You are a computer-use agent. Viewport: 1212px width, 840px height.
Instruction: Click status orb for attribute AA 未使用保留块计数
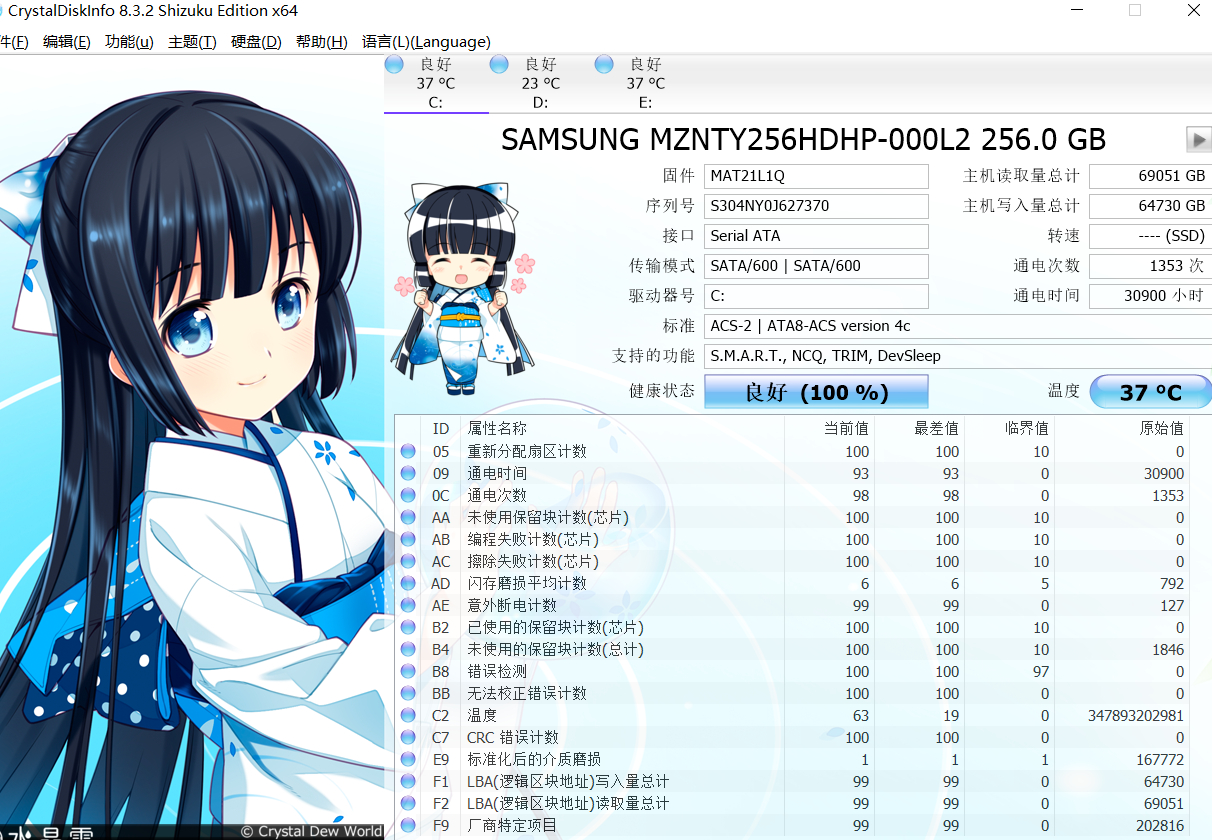(408, 518)
